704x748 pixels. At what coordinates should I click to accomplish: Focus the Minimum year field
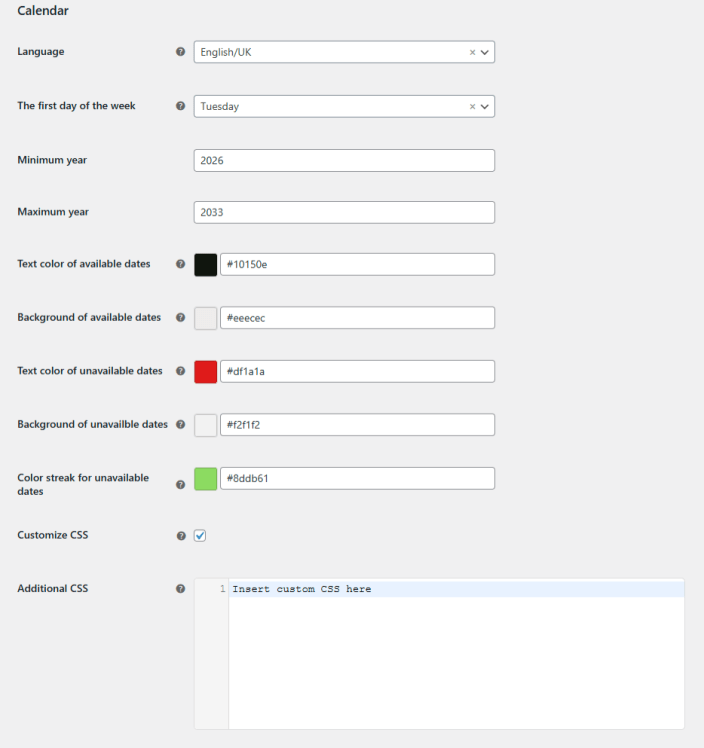[344, 160]
